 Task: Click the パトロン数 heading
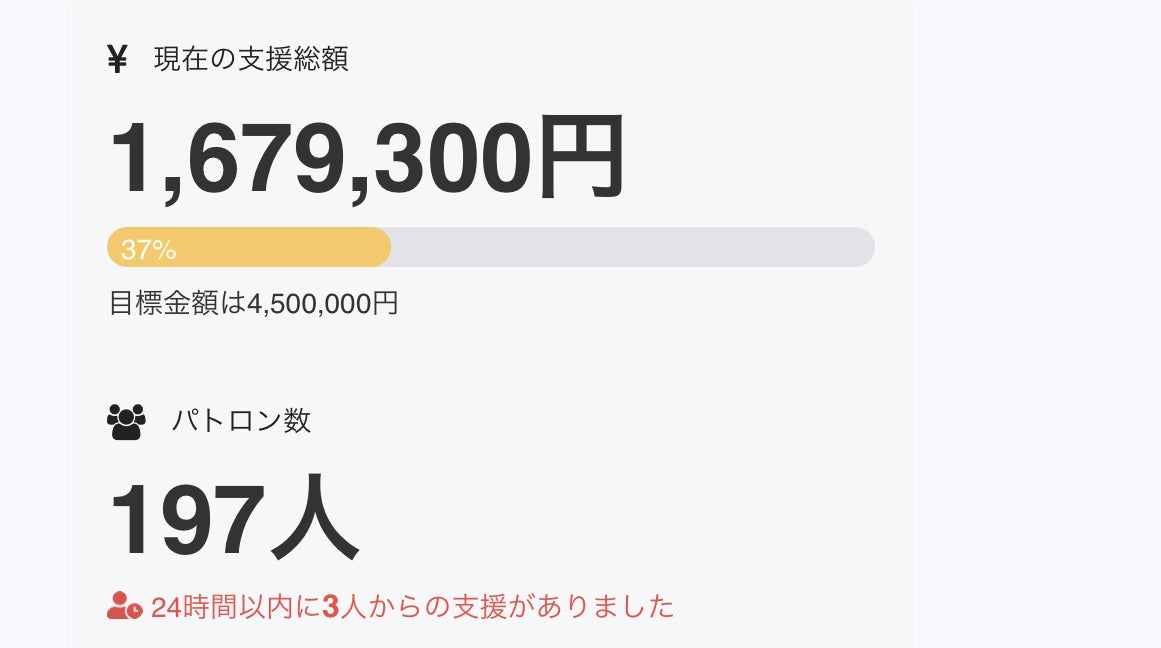click(241, 421)
